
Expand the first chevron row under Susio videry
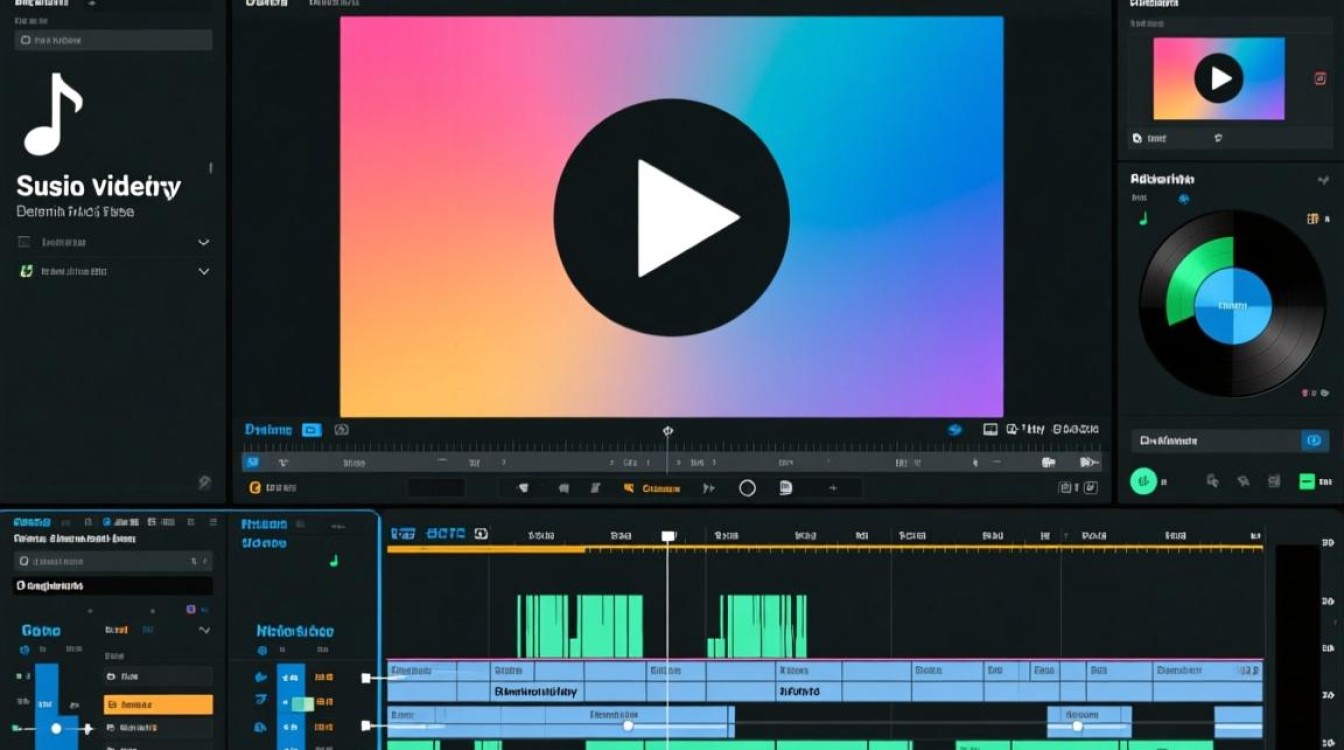point(204,242)
